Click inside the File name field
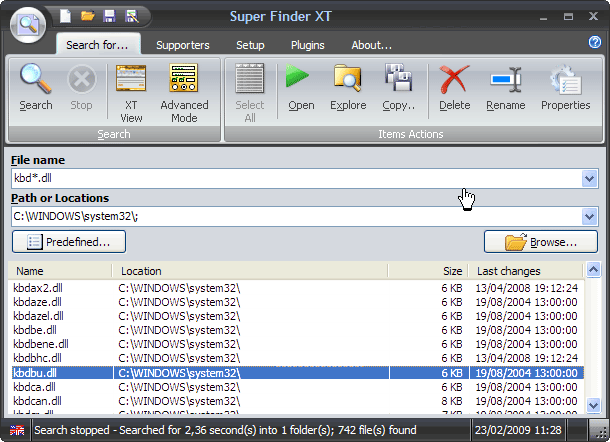This screenshot has width=610, height=442. pos(290,179)
